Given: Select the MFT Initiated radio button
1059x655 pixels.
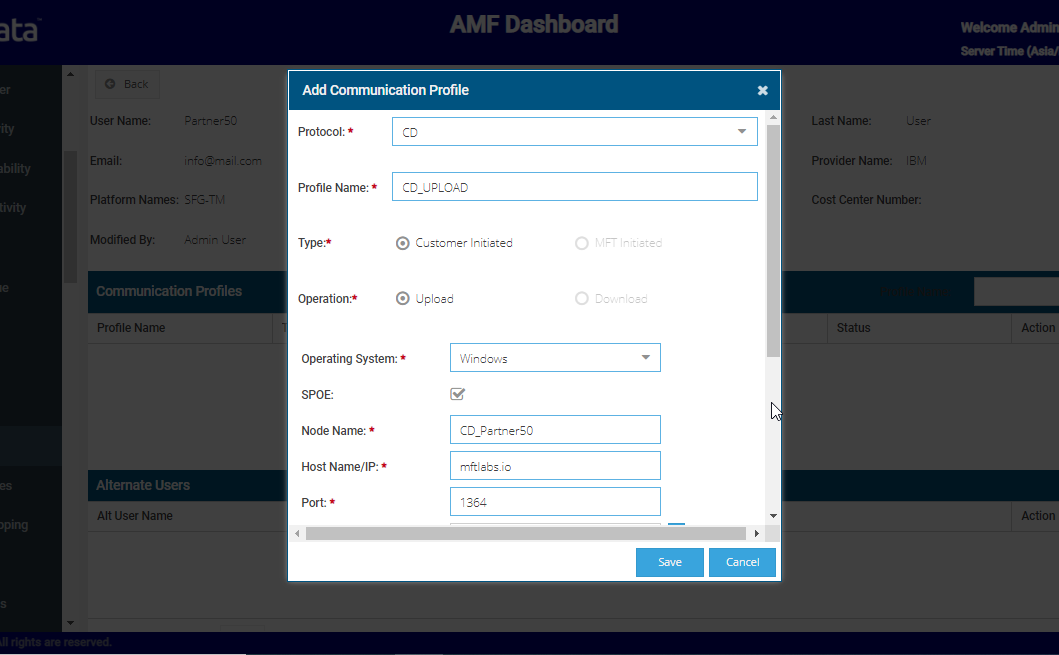Looking at the screenshot, I should click(x=582, y=243).
